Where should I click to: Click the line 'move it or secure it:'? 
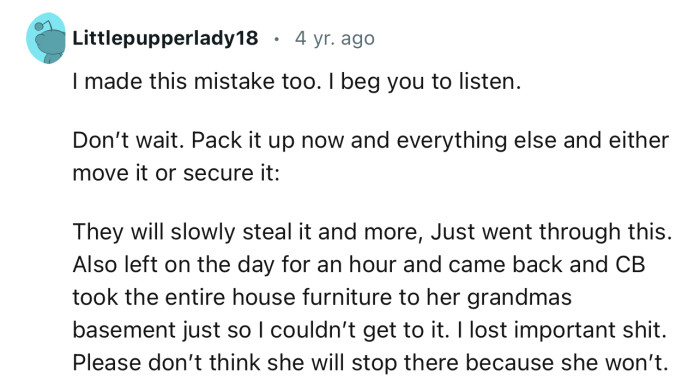176,173
